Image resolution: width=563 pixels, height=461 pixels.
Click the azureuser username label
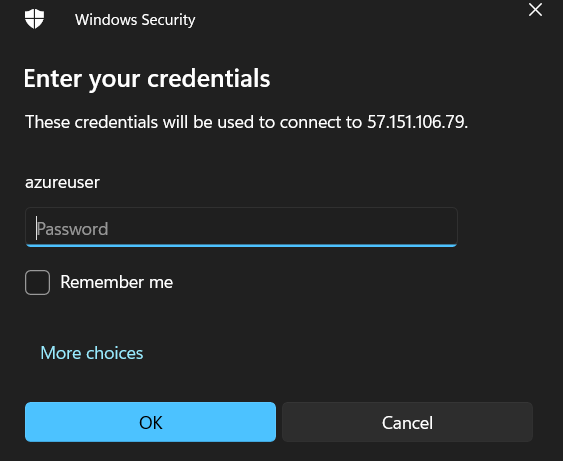[62, 182]
